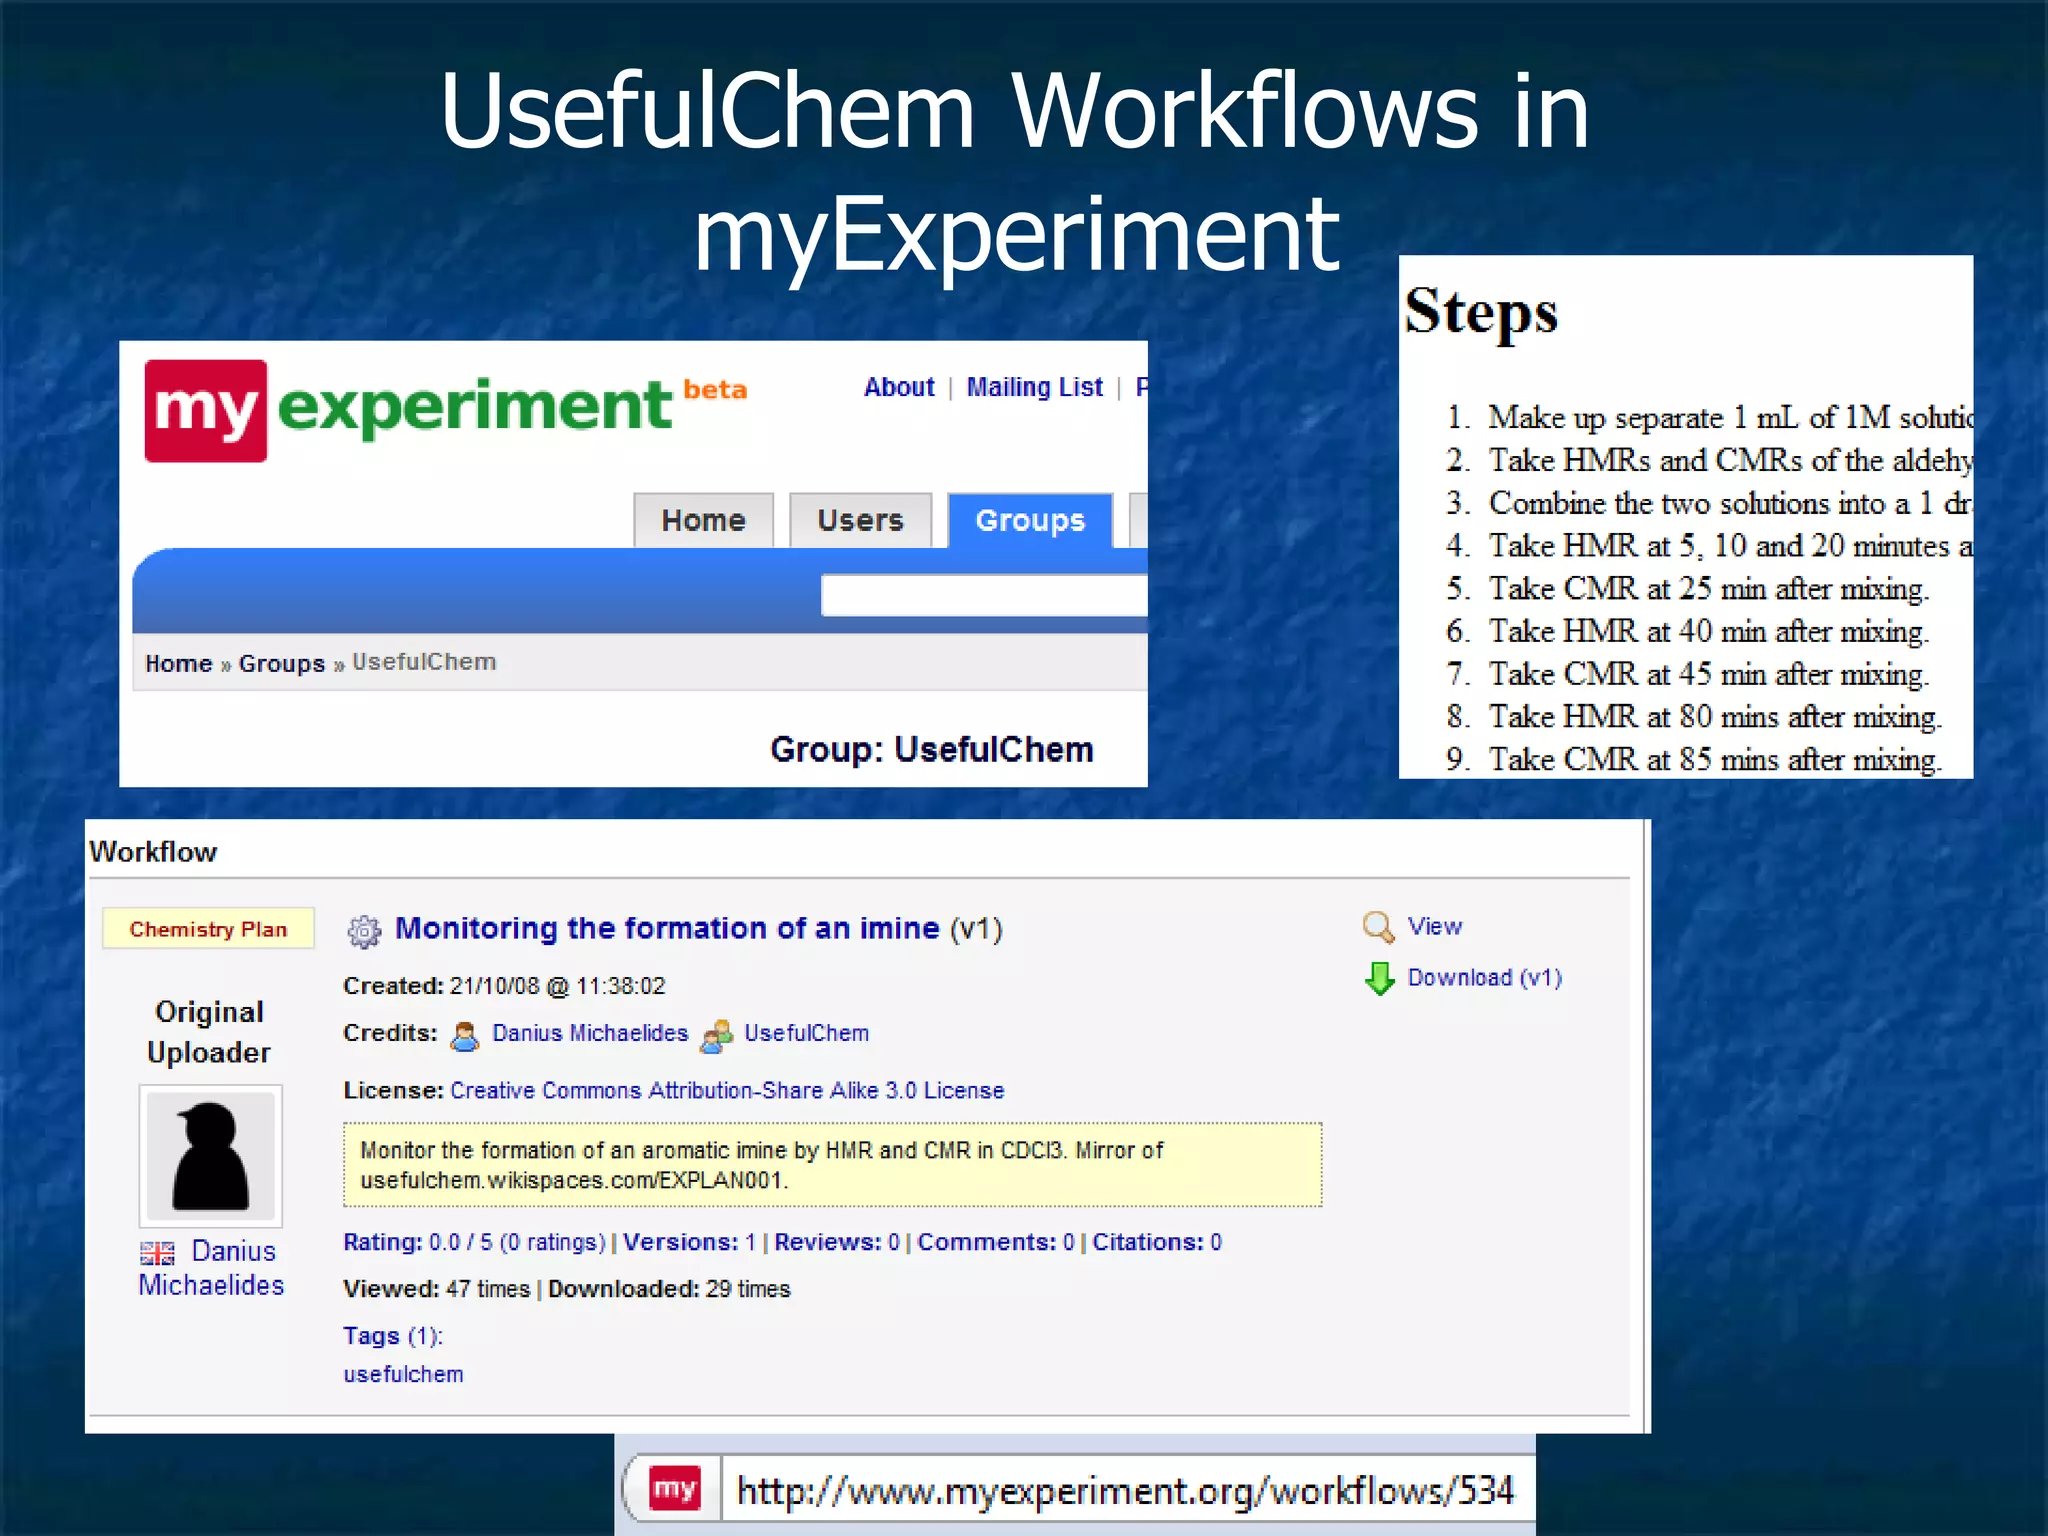Open 'Monitoring the formation of an imine' workflow
Screen dimensions: 2048x1536
tap(667, 928)
